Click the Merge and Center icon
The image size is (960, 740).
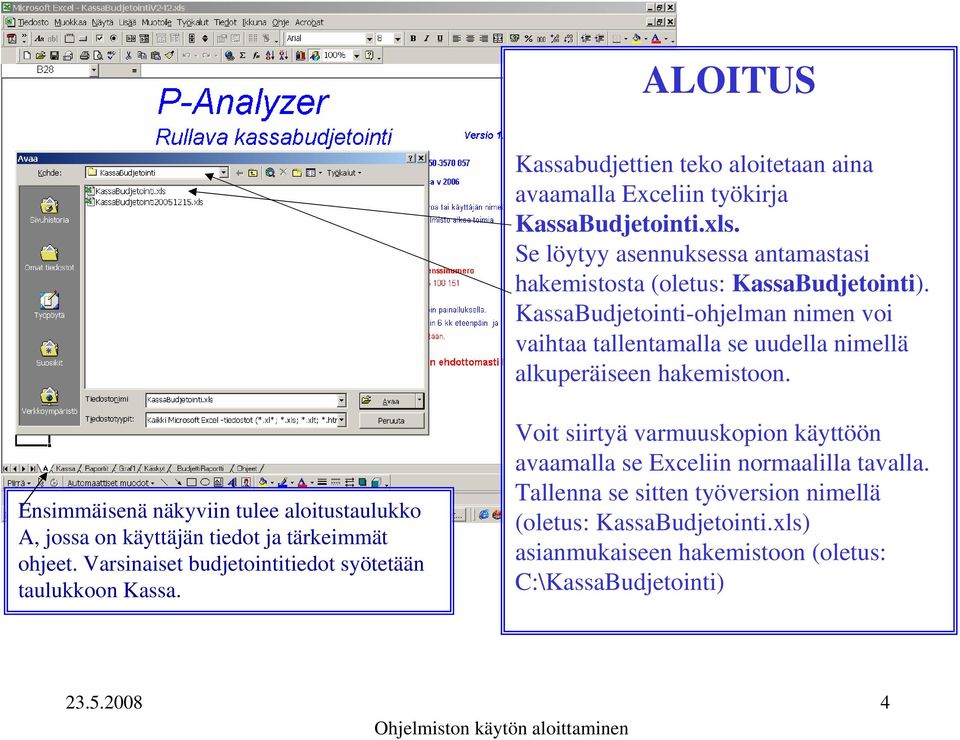(x=498, y=39)
